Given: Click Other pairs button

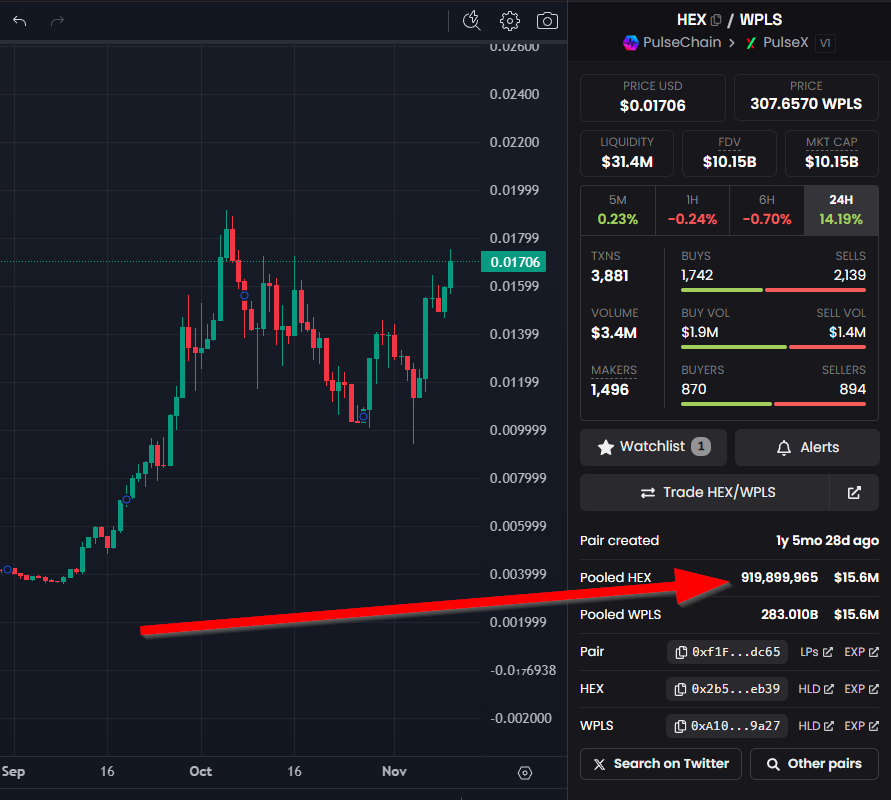Looking at the screenshot, I should pos(814,764).
